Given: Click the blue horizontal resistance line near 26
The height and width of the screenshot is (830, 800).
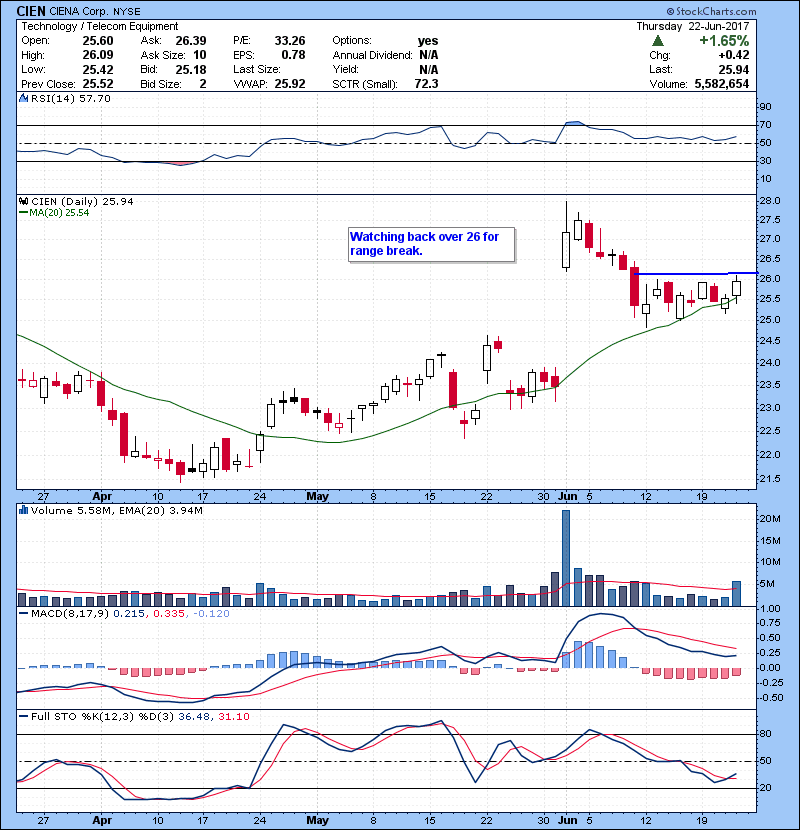Looking at the screenshot, I should (696, 274).
